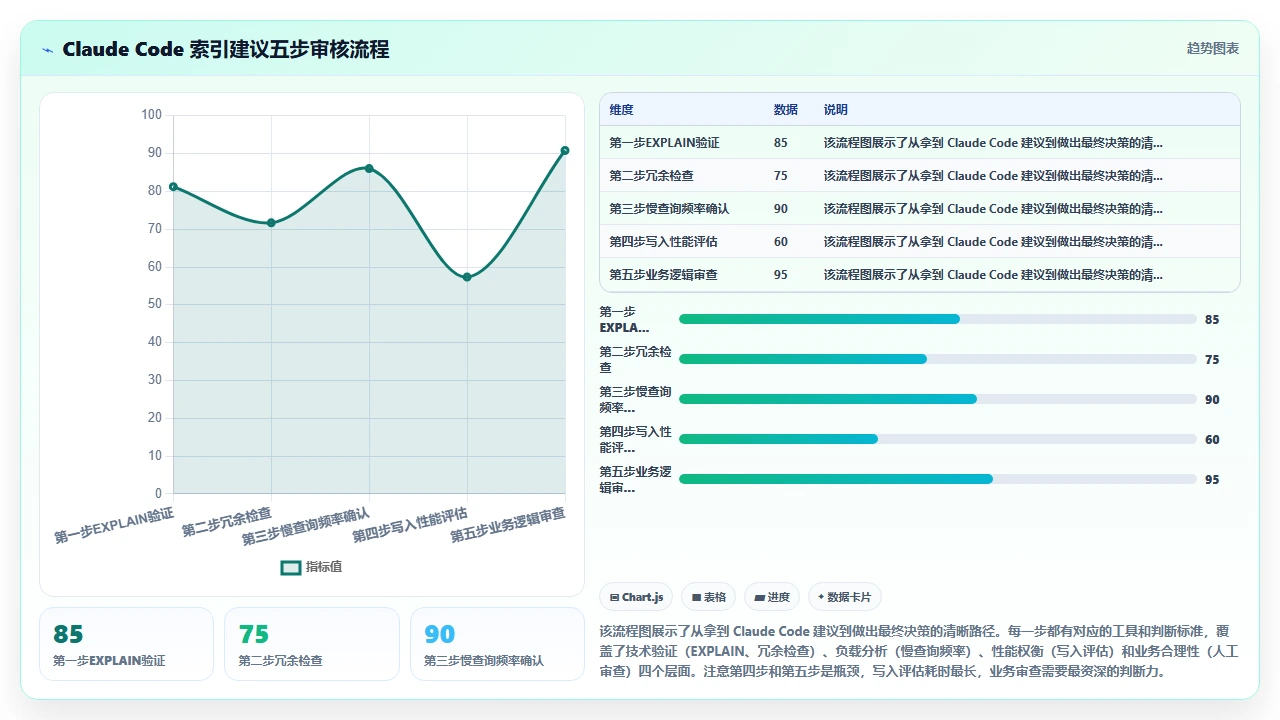
Task: Click the 趋势图表 label in header
Action: 1213,48
